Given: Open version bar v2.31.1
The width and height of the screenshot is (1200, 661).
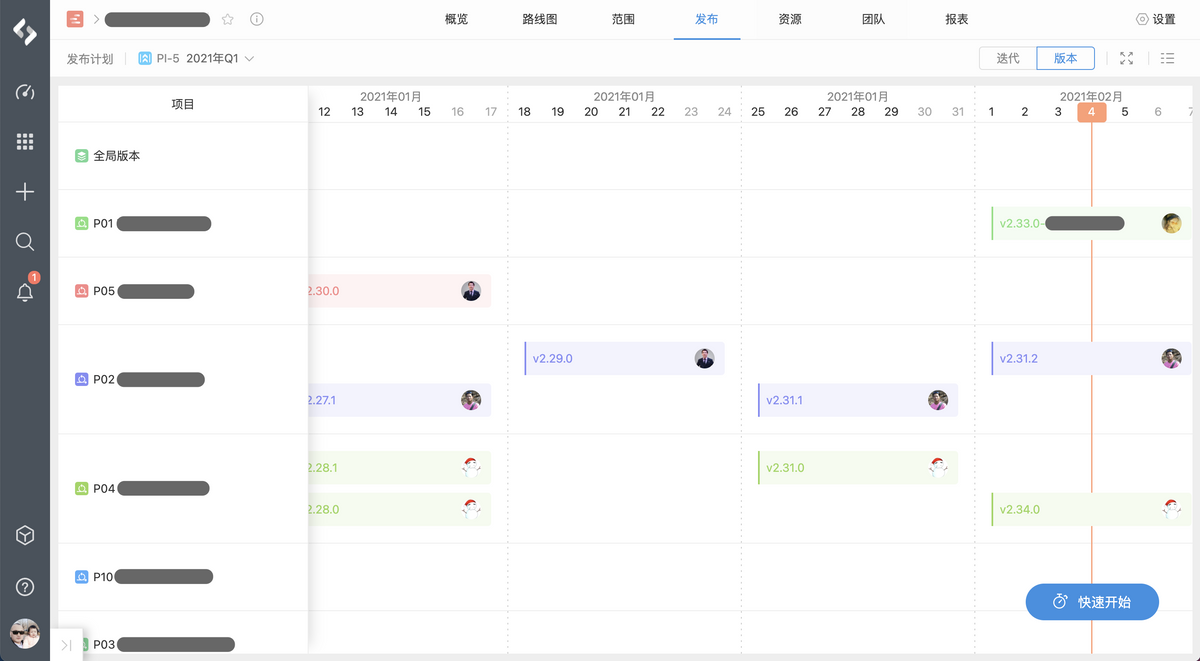Looking at the screenshot, I should pyautogui.click(x=858, y=400).
